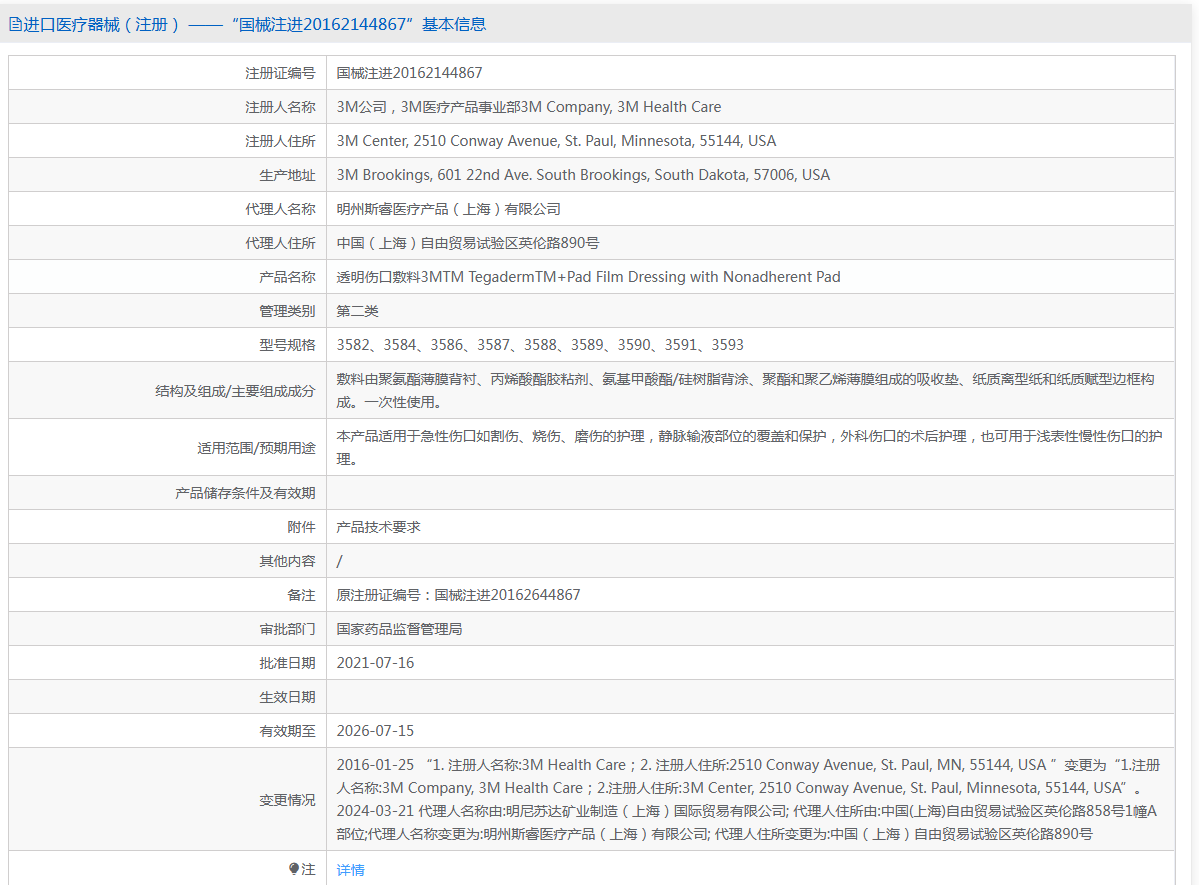Click the 代理人住所 label
The height and width of the screenshot is (885, 1199).
tap(280, 242)
